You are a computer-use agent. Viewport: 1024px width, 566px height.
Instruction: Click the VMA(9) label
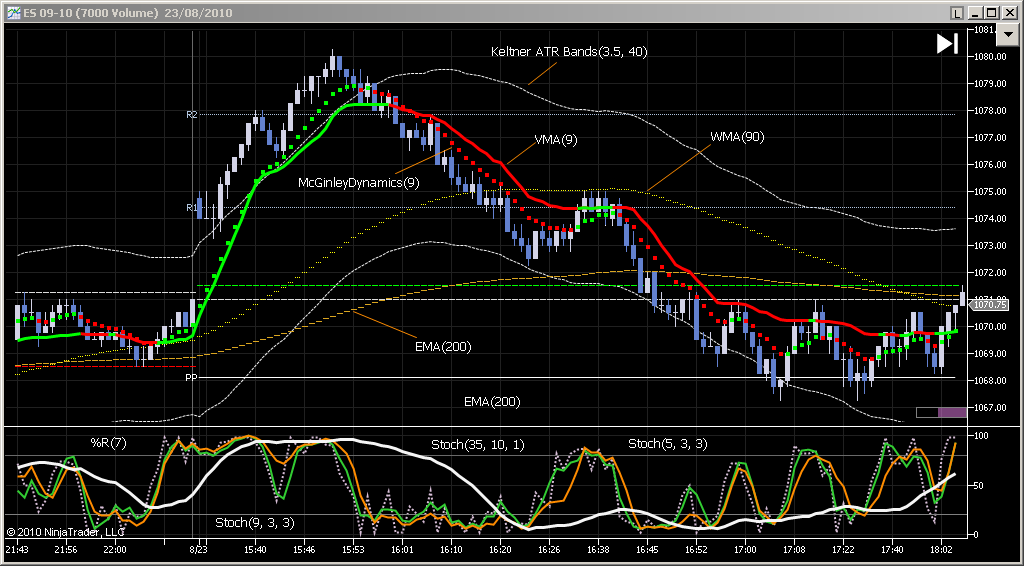pos(556,140)
